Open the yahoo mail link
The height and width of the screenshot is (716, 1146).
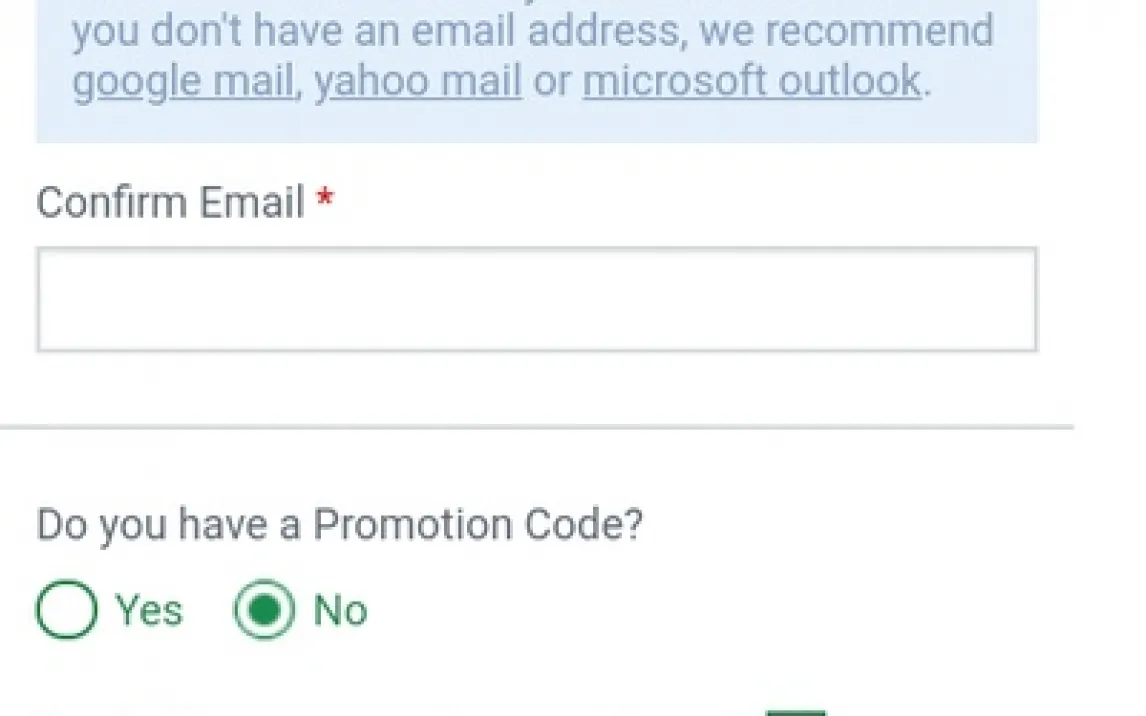[x=417, y=81]
